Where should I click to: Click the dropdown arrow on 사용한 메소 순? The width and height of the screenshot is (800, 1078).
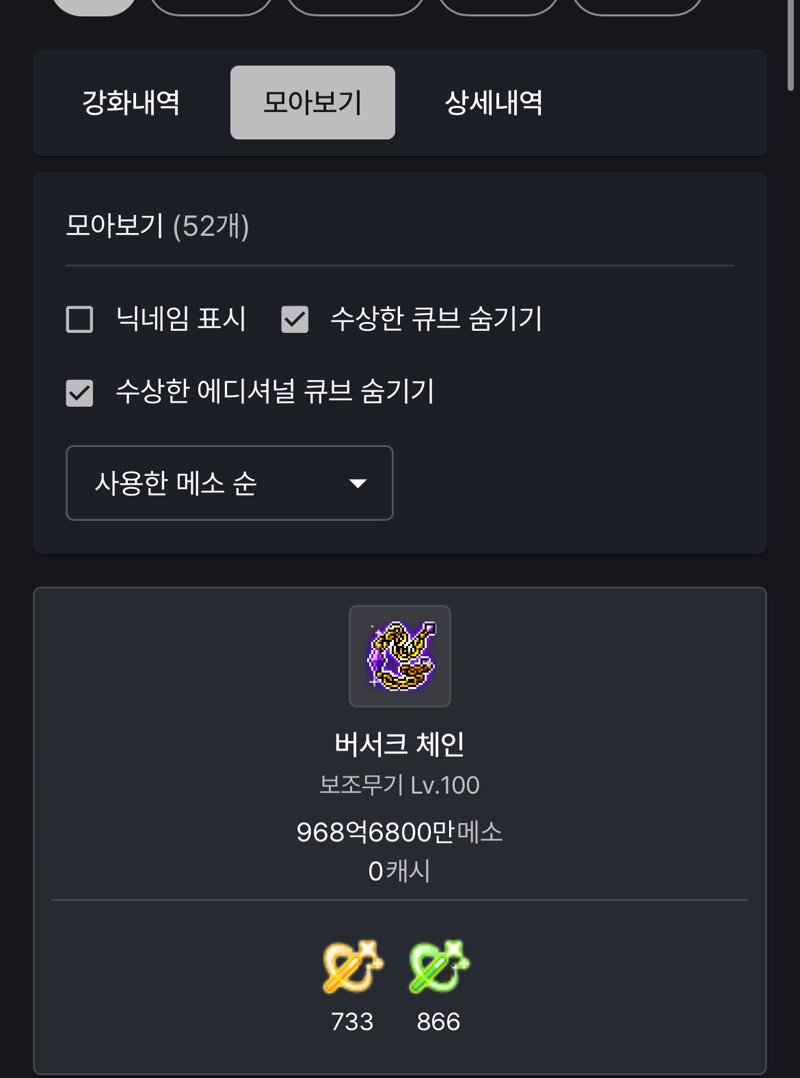click(x=357, y=483)
